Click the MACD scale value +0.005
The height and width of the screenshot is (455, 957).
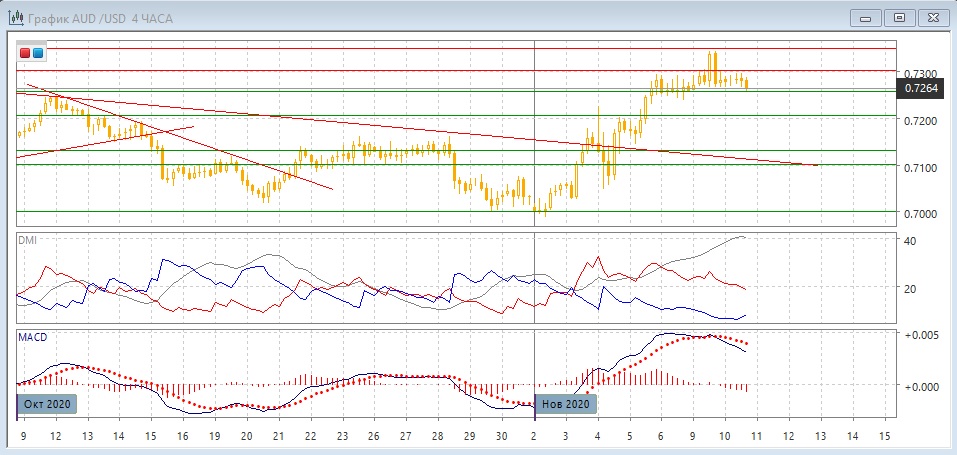pyautogui.click(x=920, y=335)
